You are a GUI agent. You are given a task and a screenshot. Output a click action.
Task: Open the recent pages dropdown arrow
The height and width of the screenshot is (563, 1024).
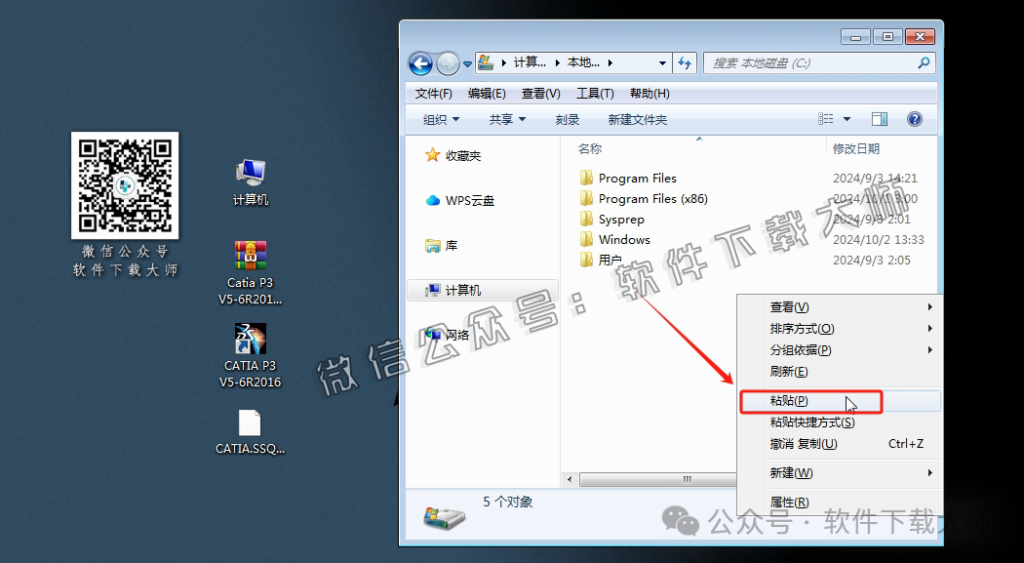click(468, 64)
